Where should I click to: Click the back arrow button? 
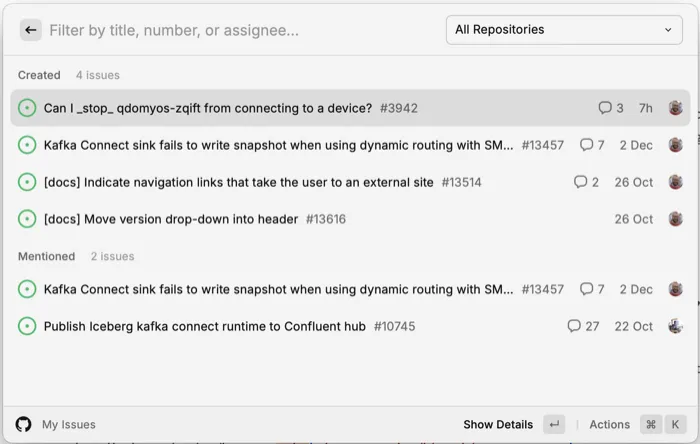pos(31,30)
